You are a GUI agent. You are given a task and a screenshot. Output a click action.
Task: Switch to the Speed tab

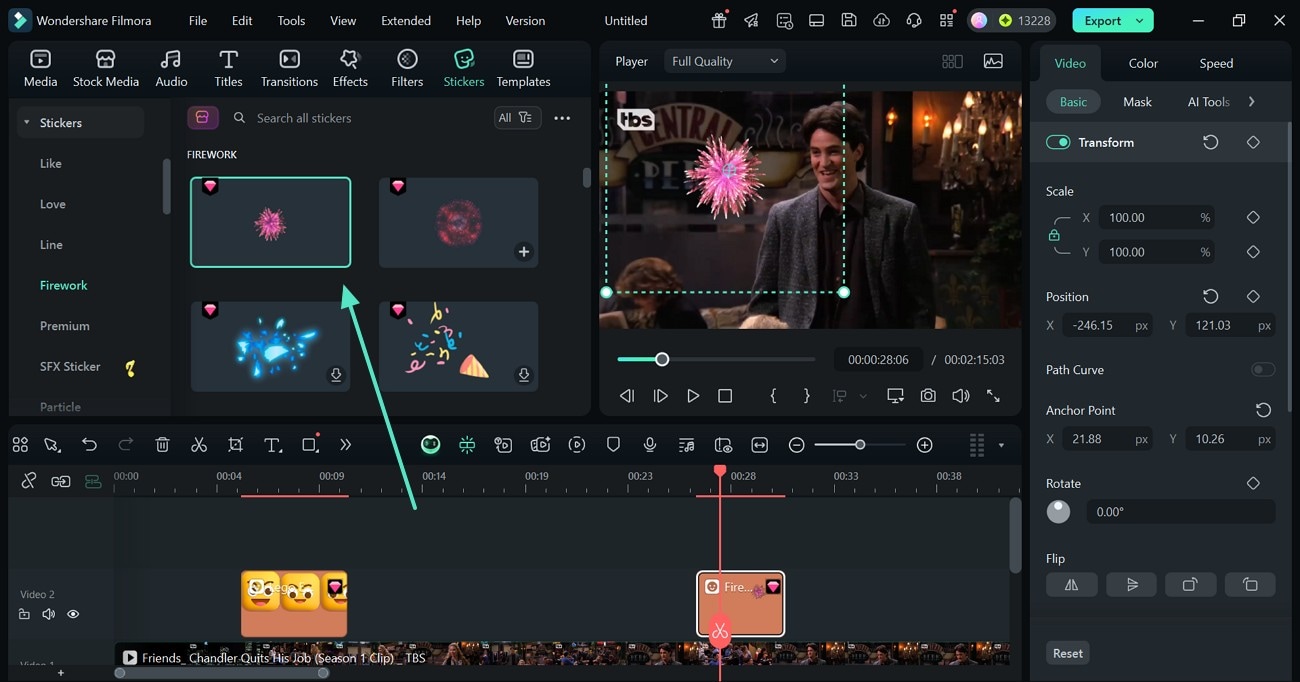(x=1216, y=63)
